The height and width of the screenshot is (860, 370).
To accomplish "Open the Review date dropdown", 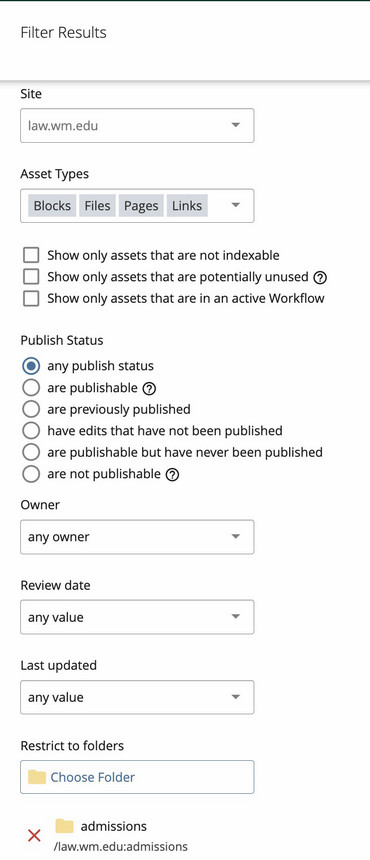I will pyautogui.click(x=137, y=617).
